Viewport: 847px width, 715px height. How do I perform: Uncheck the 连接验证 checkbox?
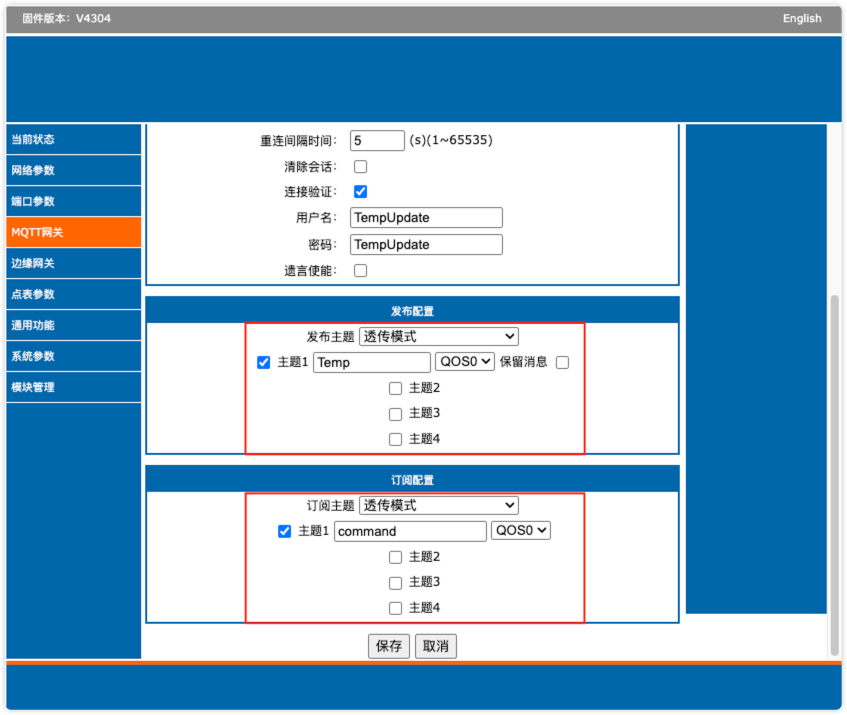360,192
